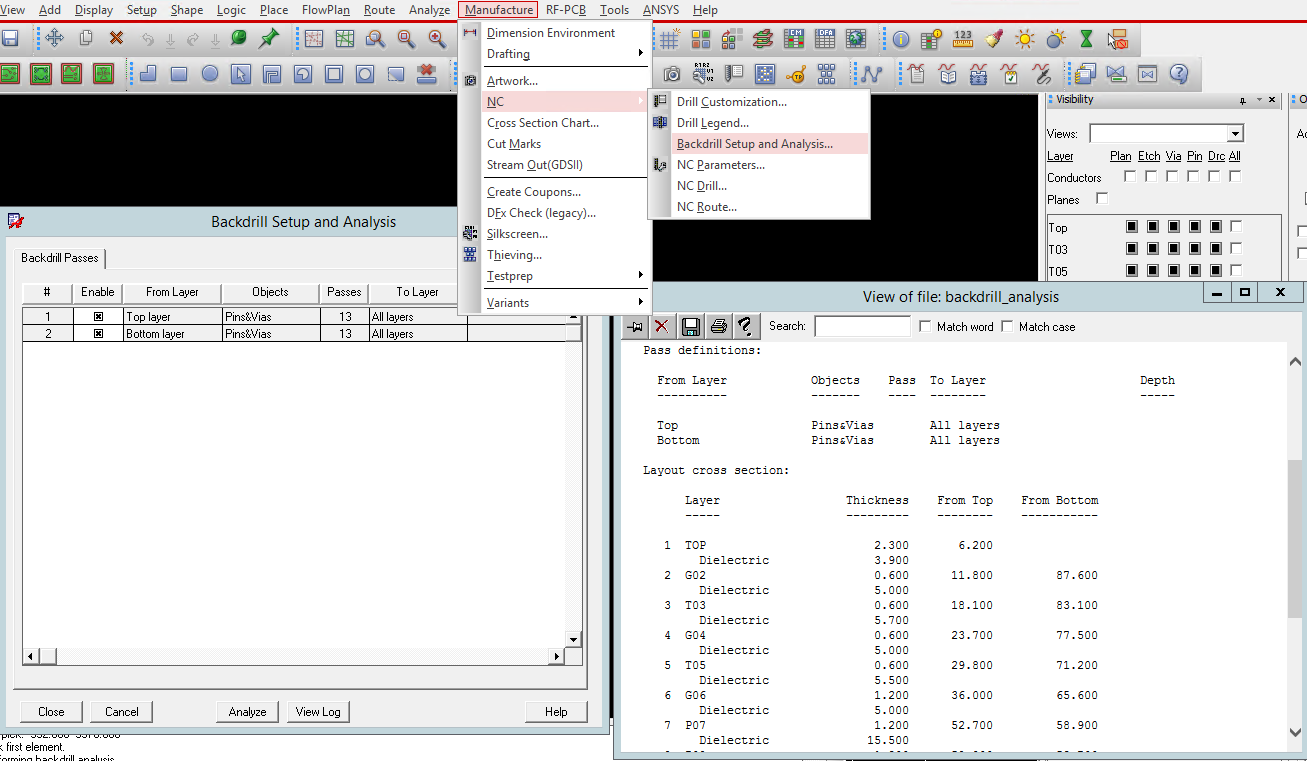Open the Route menu in menu bar
The width and height of the screenshot is (1307, 761).
[x=379, y=10]
